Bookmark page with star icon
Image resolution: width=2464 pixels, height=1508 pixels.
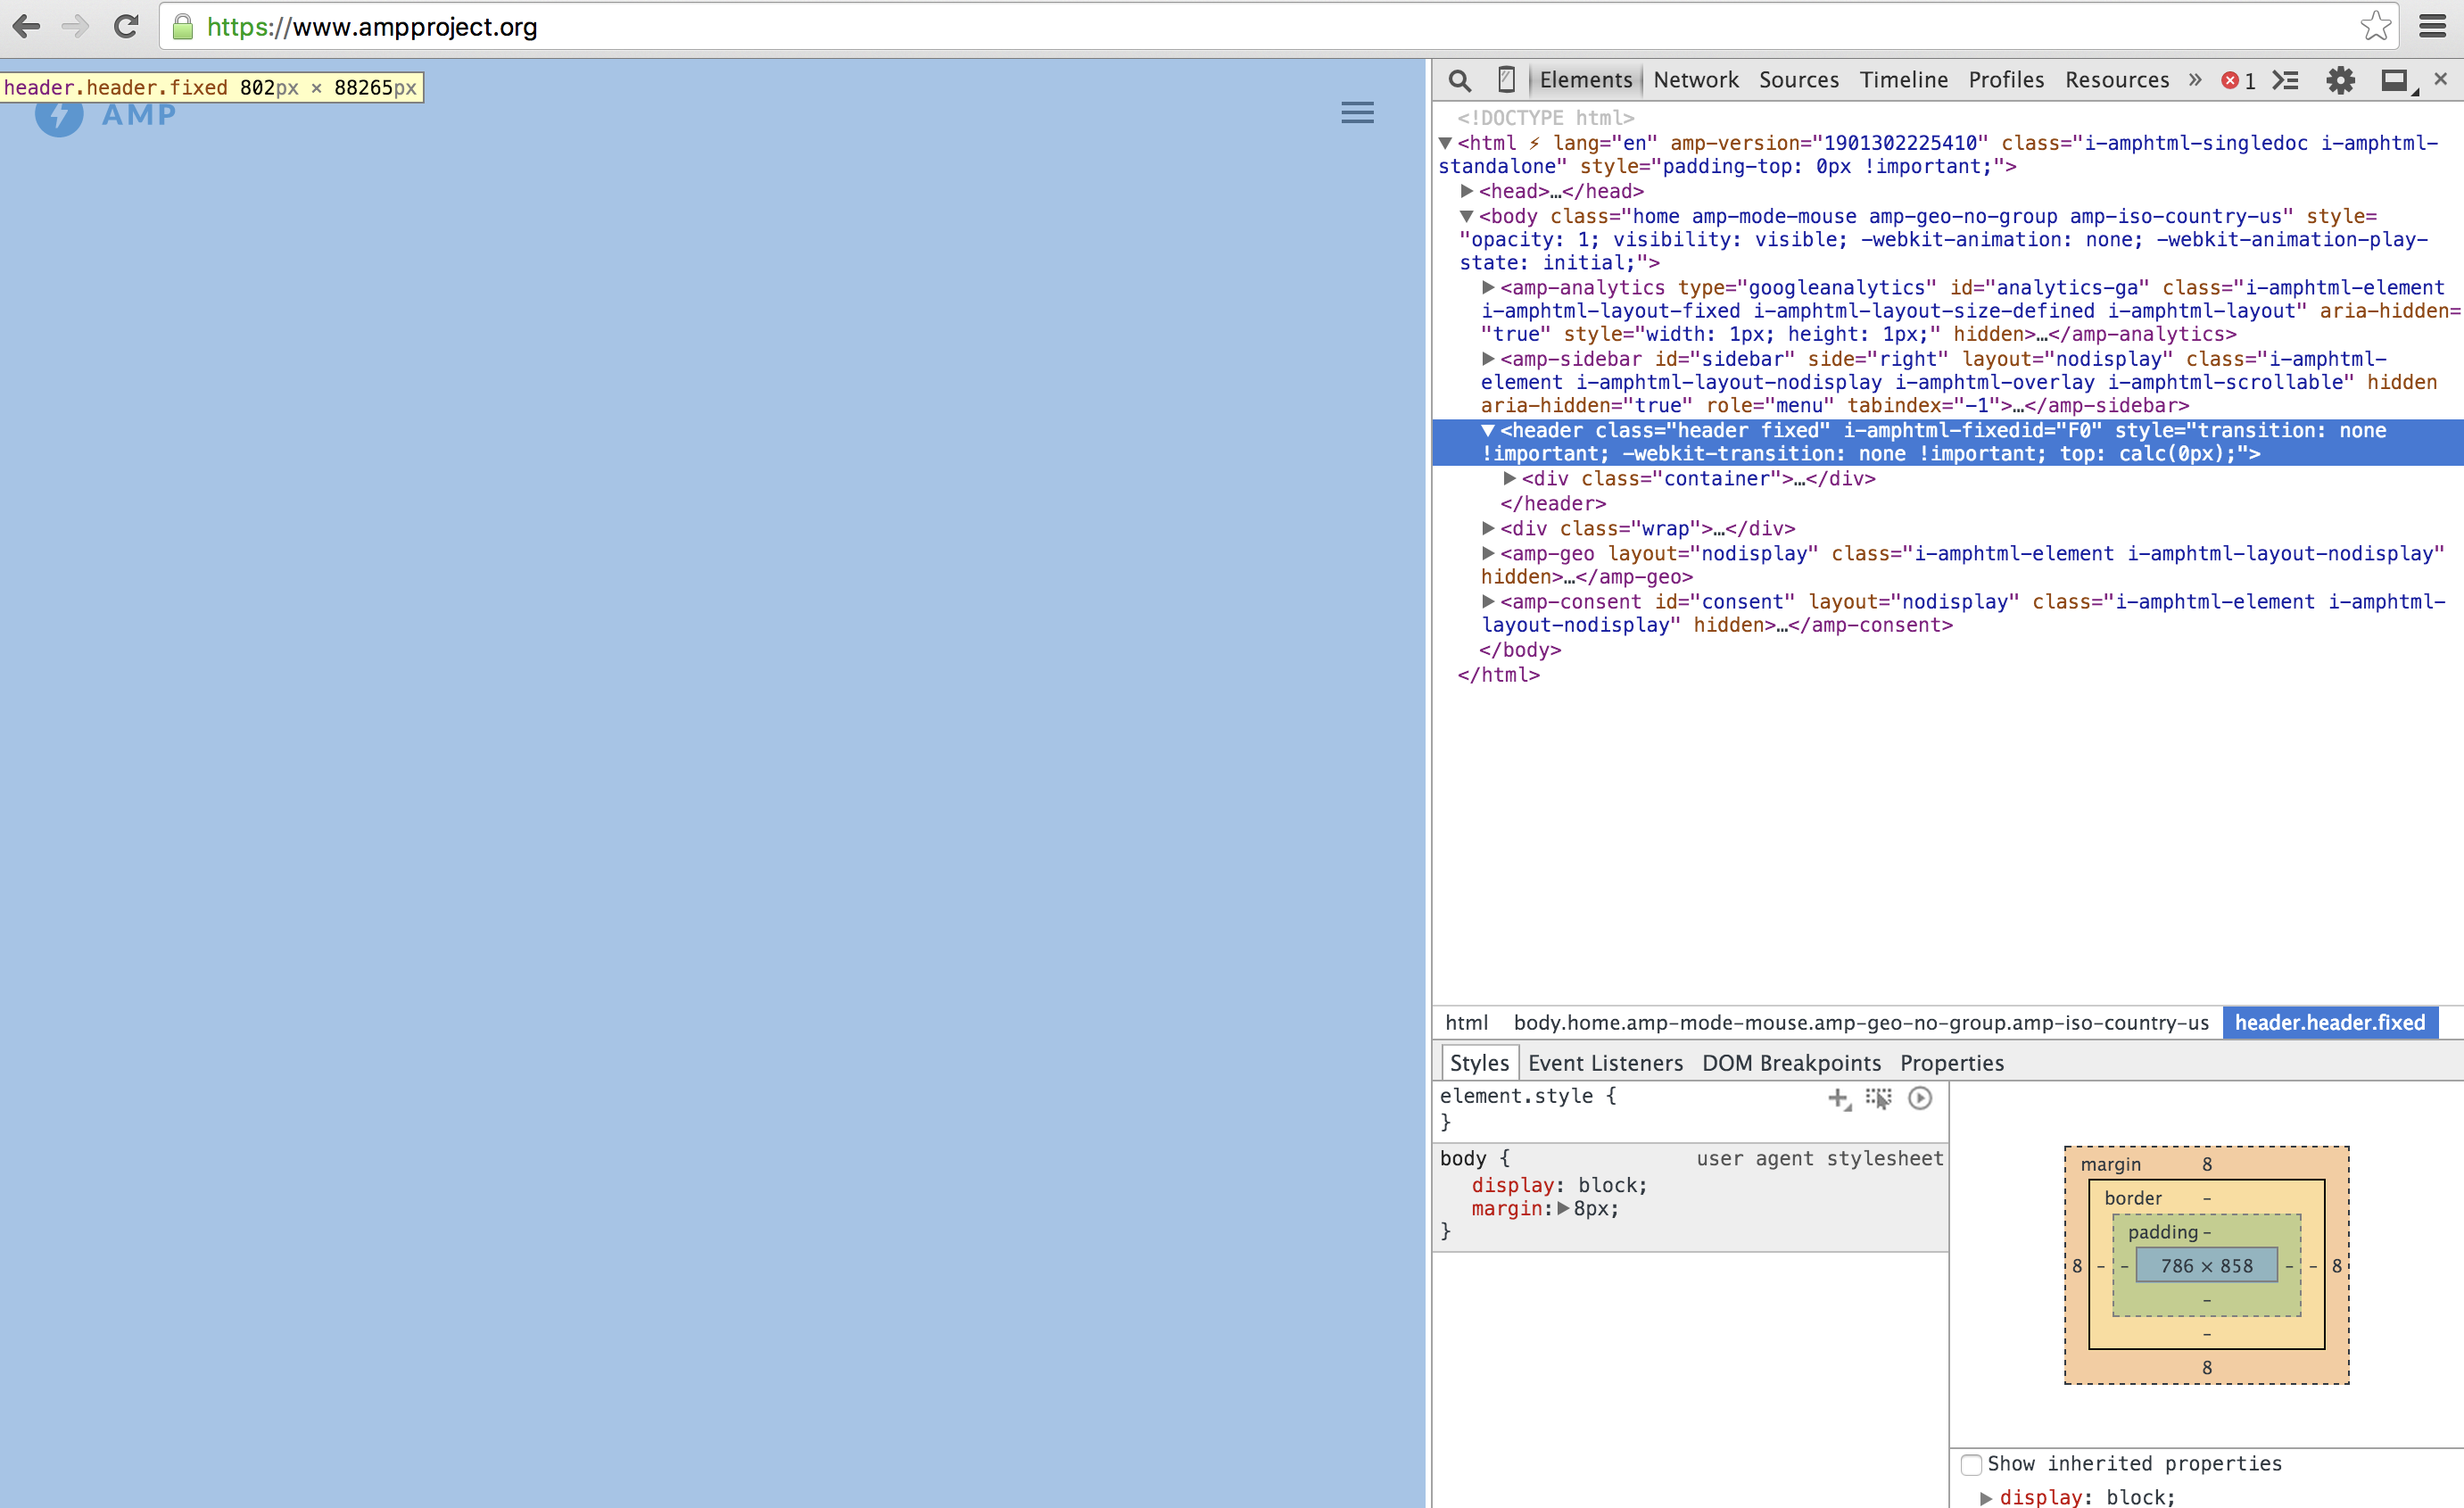coord(2375,26)
